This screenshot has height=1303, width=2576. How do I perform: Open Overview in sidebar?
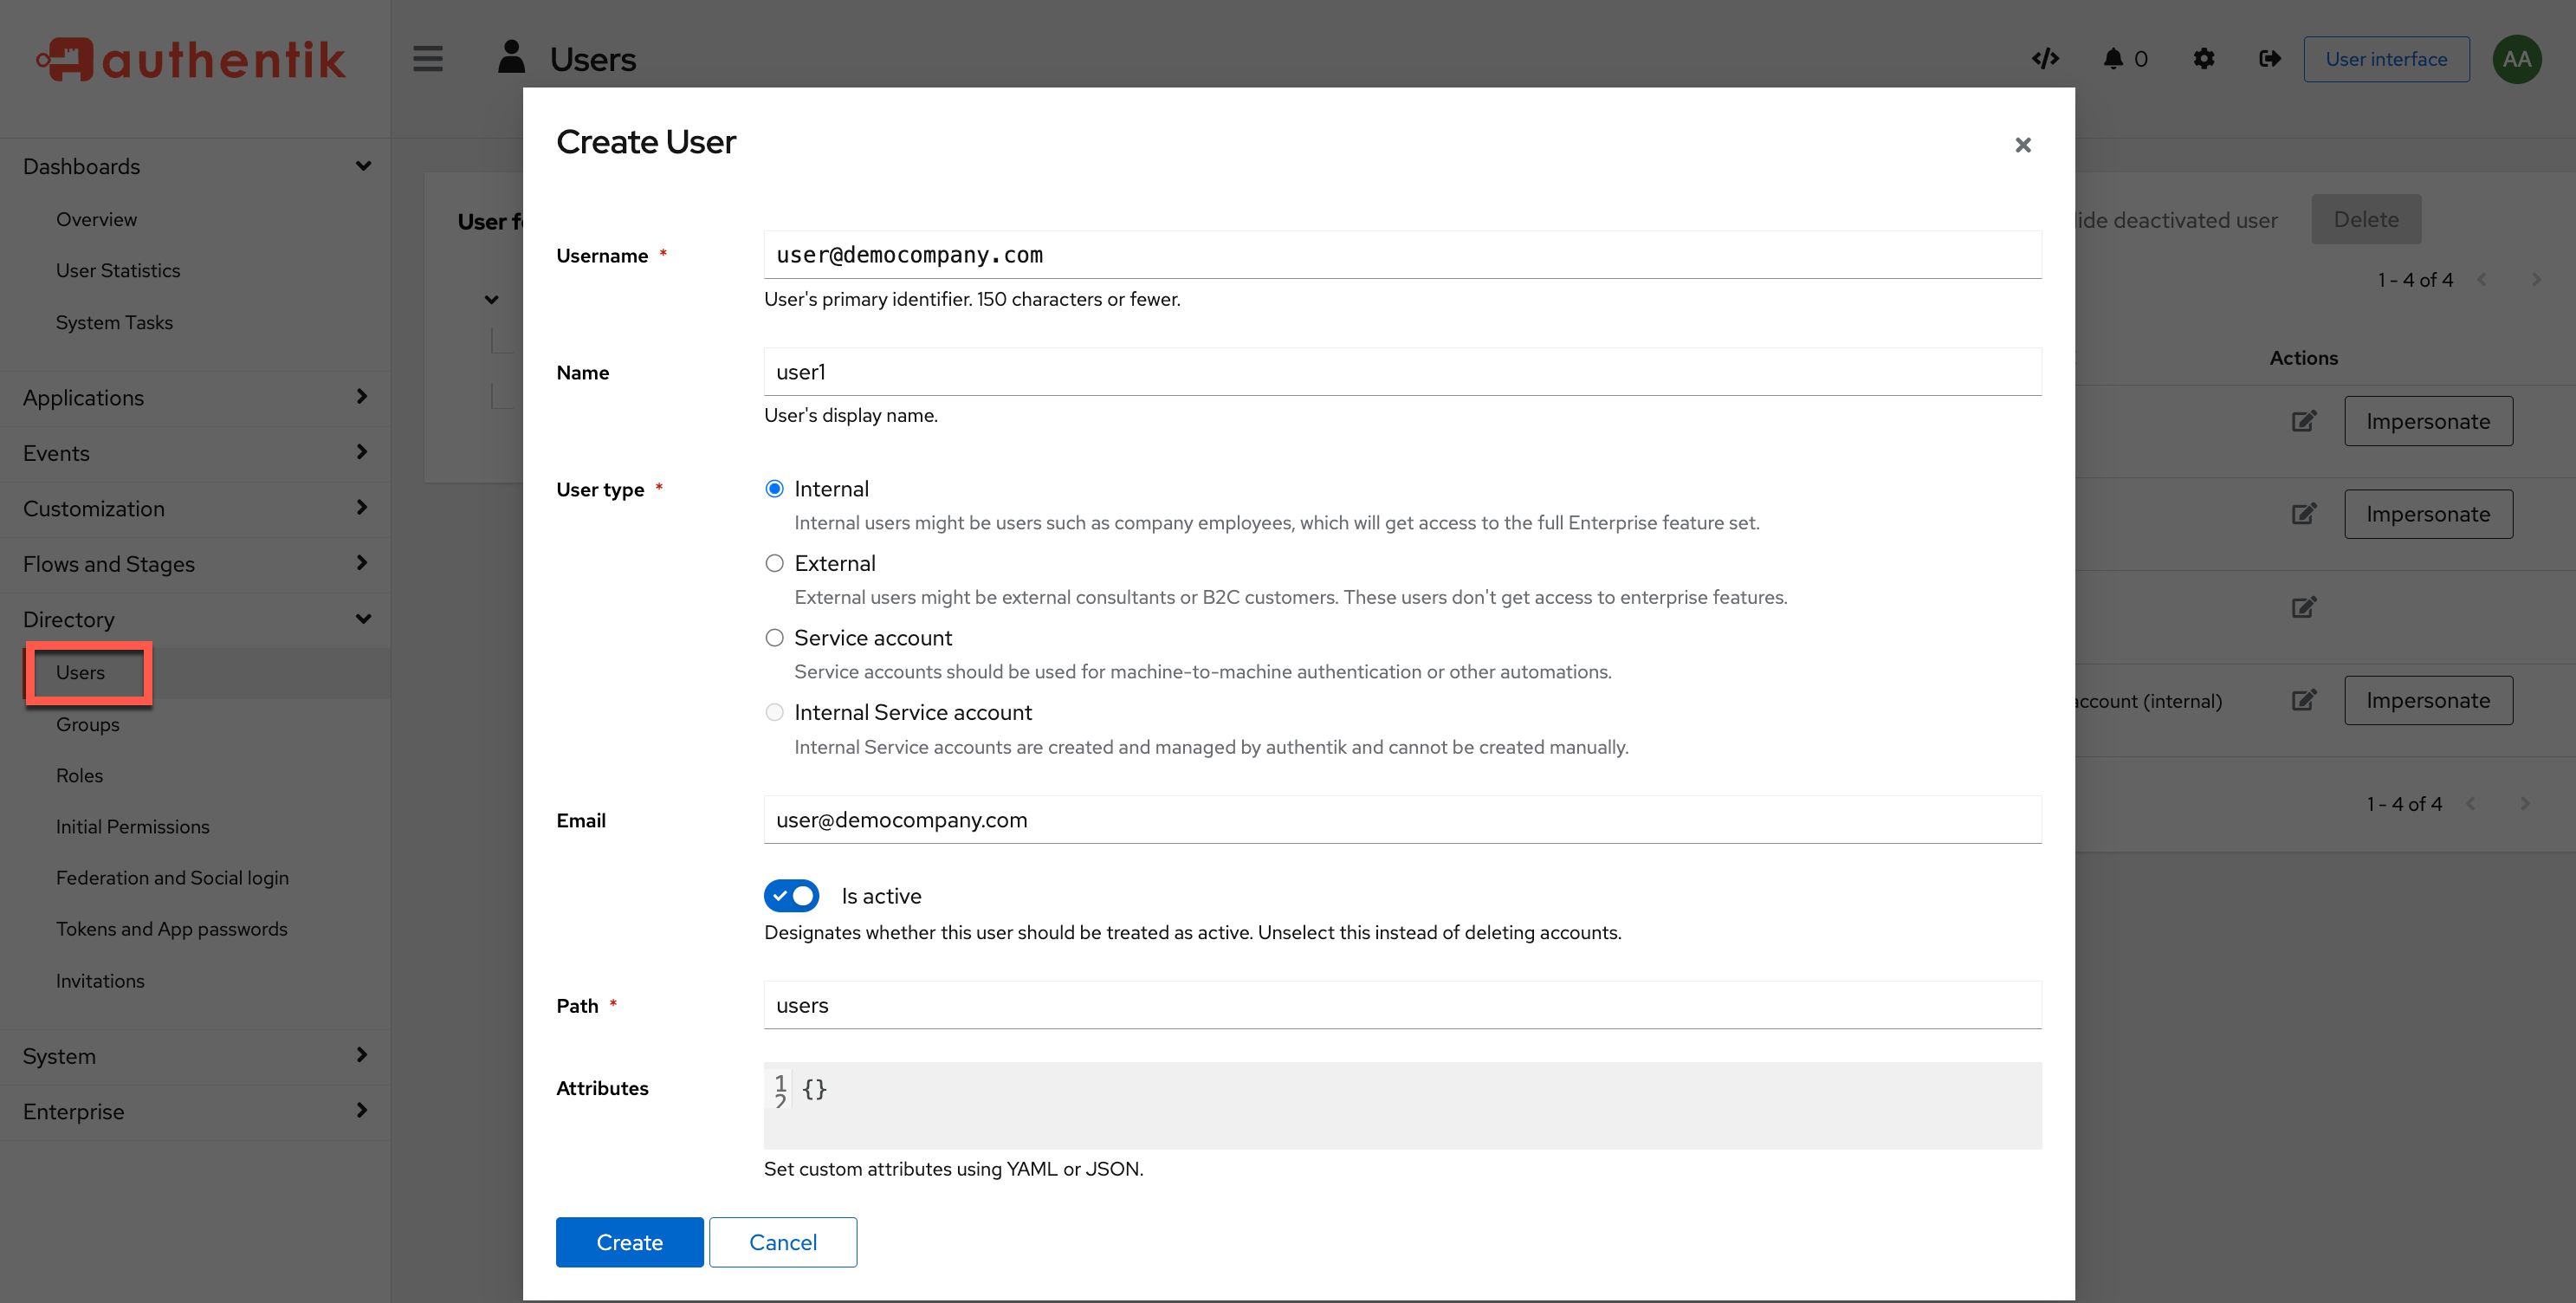pyautogui.click(x=96, y=219)
